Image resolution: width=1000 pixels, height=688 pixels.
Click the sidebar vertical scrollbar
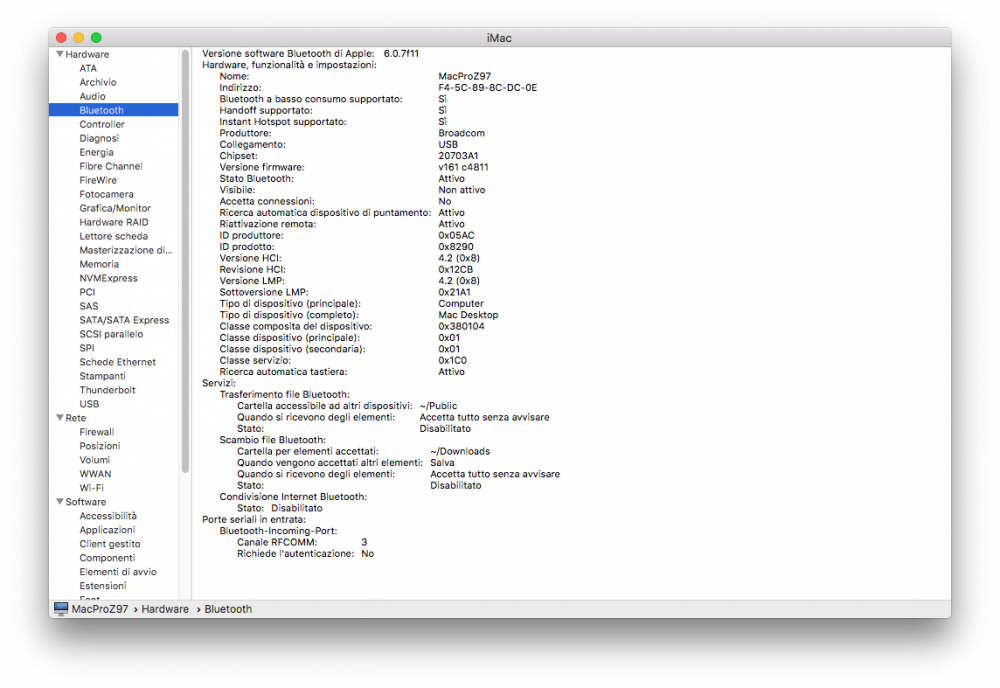186,261
